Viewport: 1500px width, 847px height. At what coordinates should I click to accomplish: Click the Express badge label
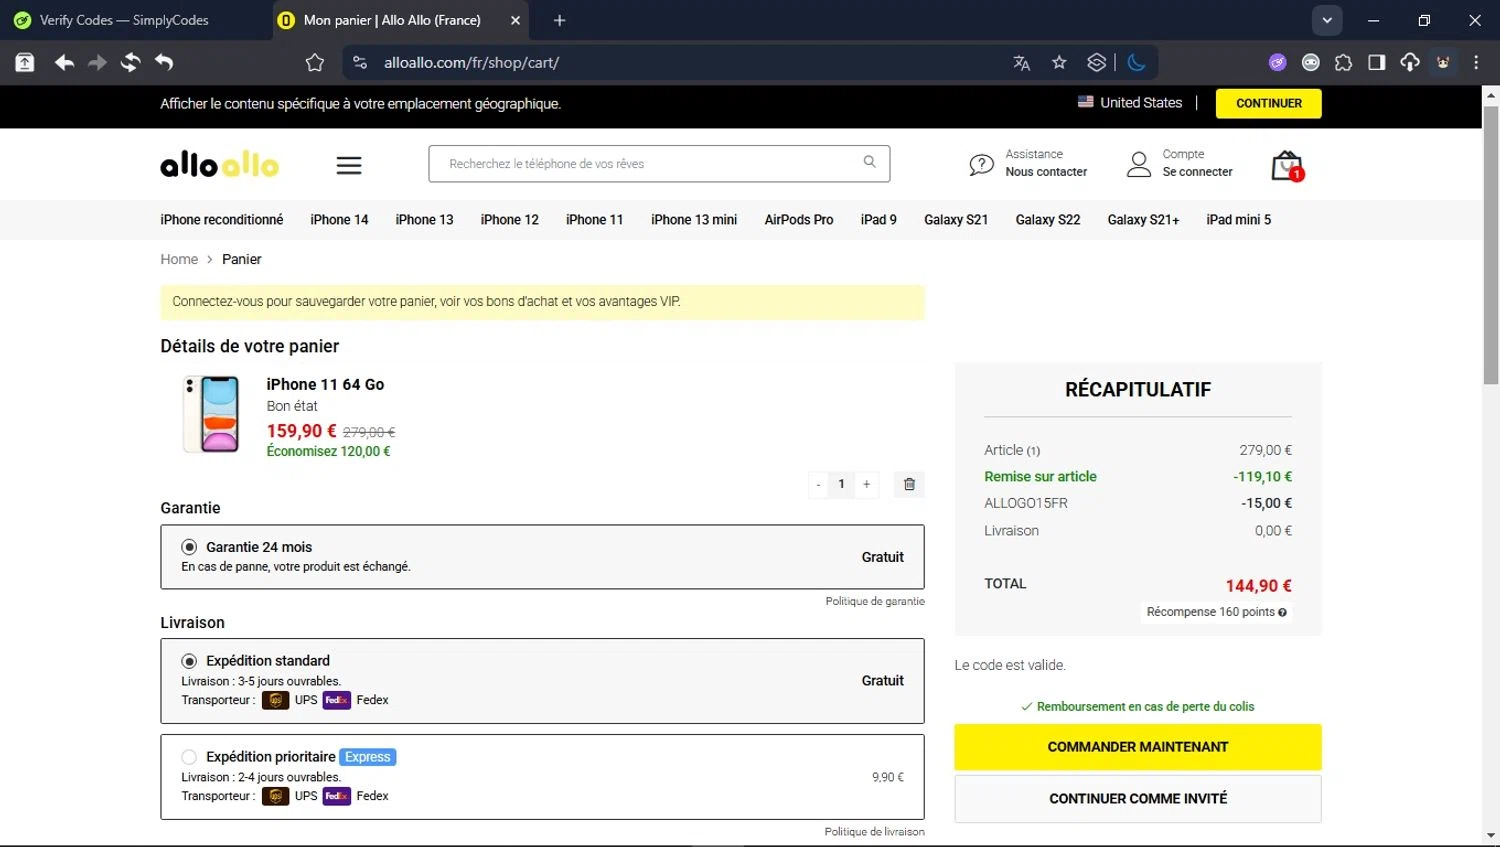coord(368,757)
